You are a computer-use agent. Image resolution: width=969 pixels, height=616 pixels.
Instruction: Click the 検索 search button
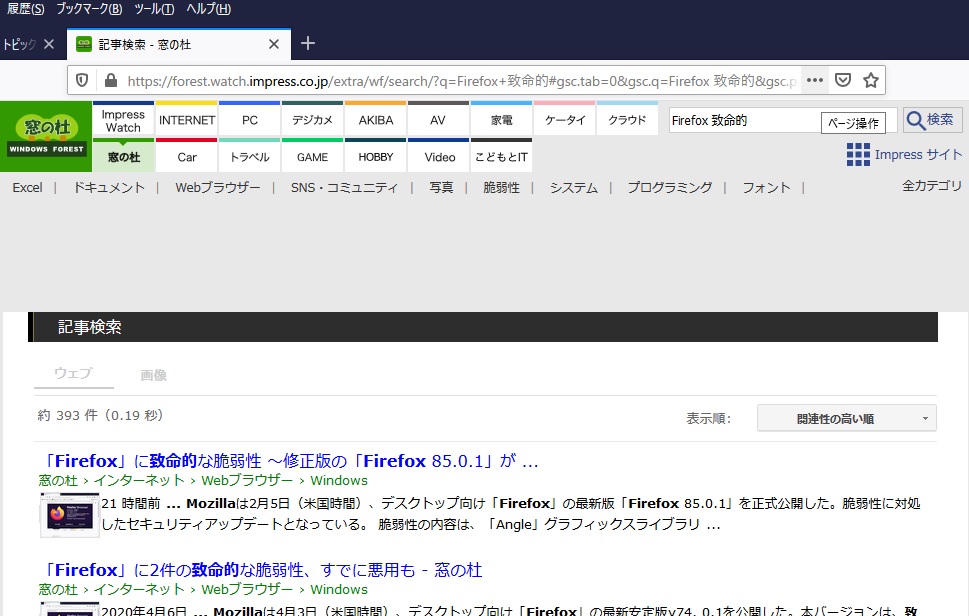pyautogui.click(x=932, y=120)
